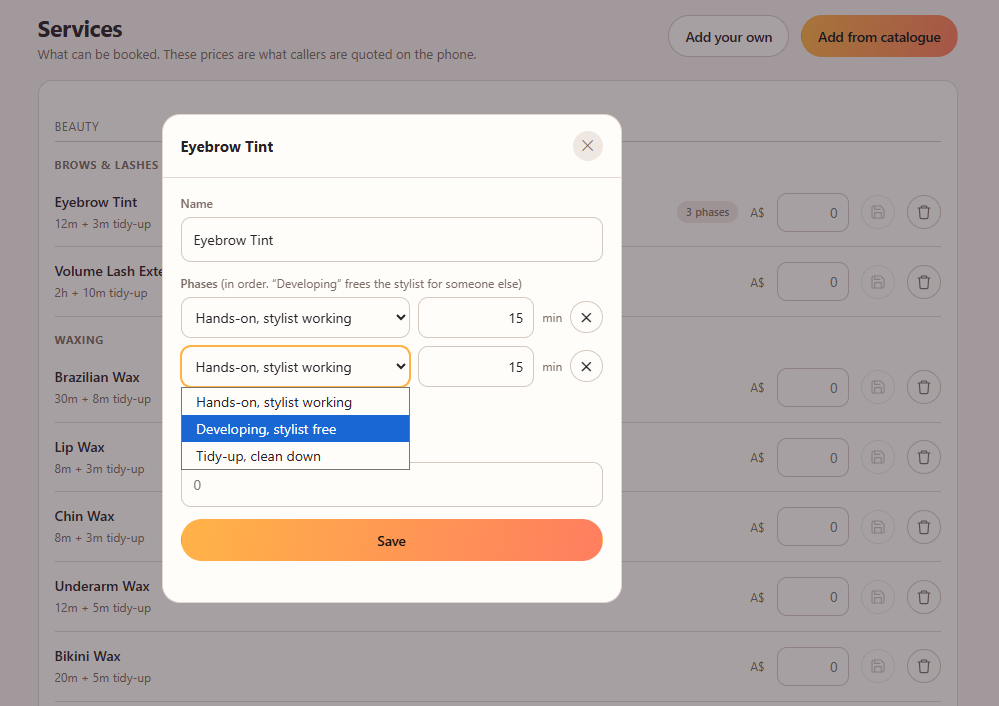The width and height of the screenshot is (999, 706).
Task: Select the 'Chin Wax' service name
Action: pos(84,516)
